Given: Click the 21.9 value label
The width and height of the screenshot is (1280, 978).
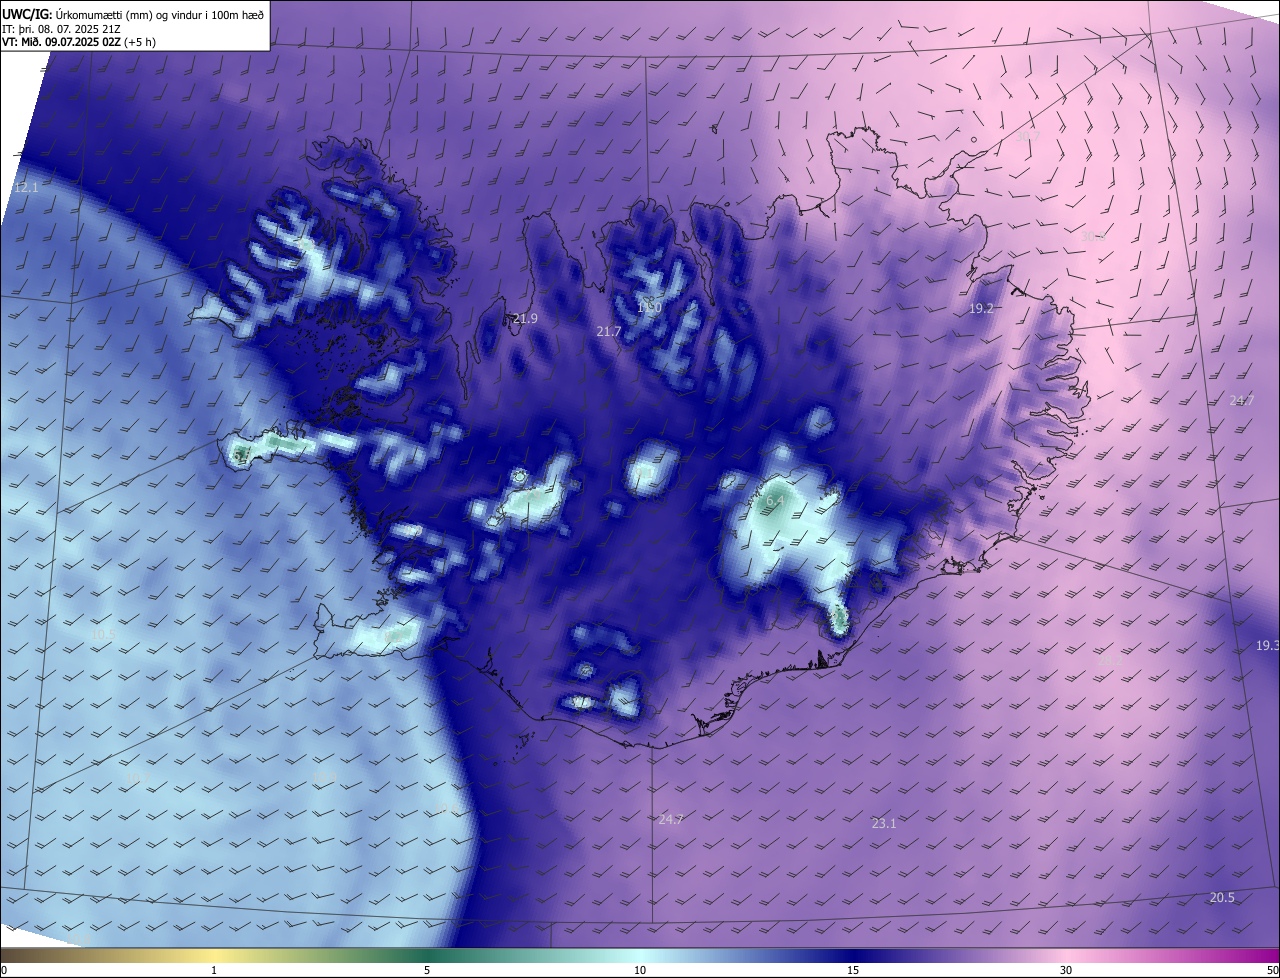Looking at the screenshot, I should [525, 319].
